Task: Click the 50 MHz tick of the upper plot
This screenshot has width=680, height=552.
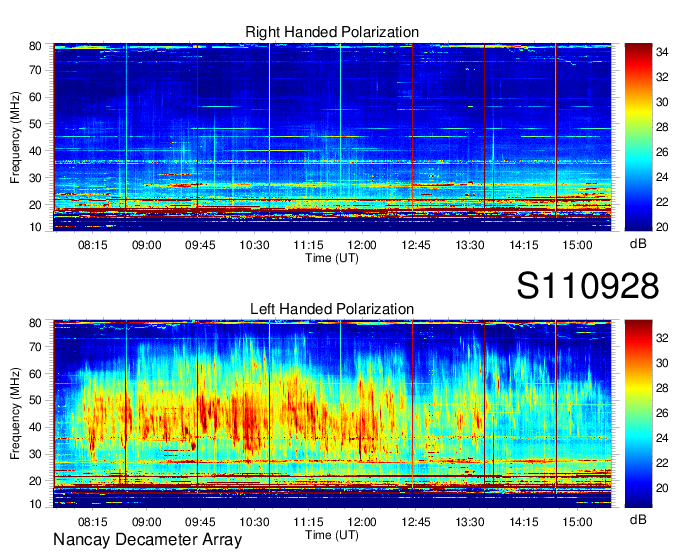Action: [35, 124]
